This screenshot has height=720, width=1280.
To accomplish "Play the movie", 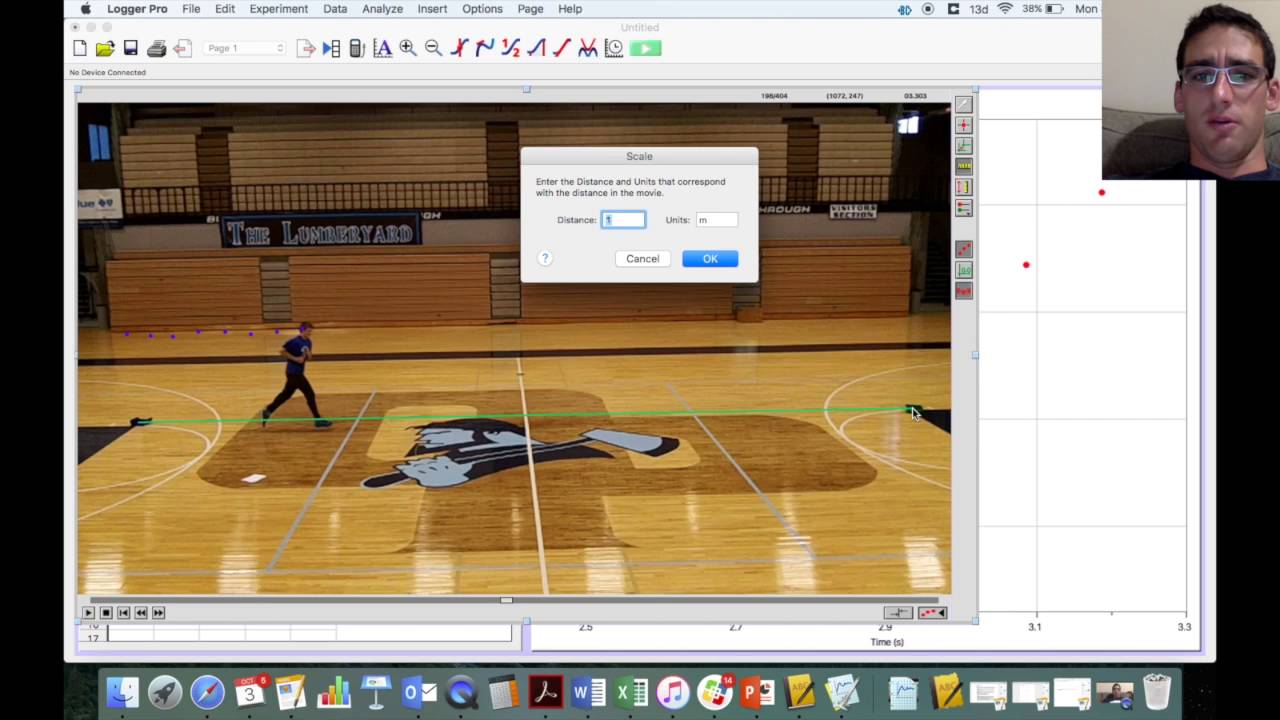I will 88,612.
